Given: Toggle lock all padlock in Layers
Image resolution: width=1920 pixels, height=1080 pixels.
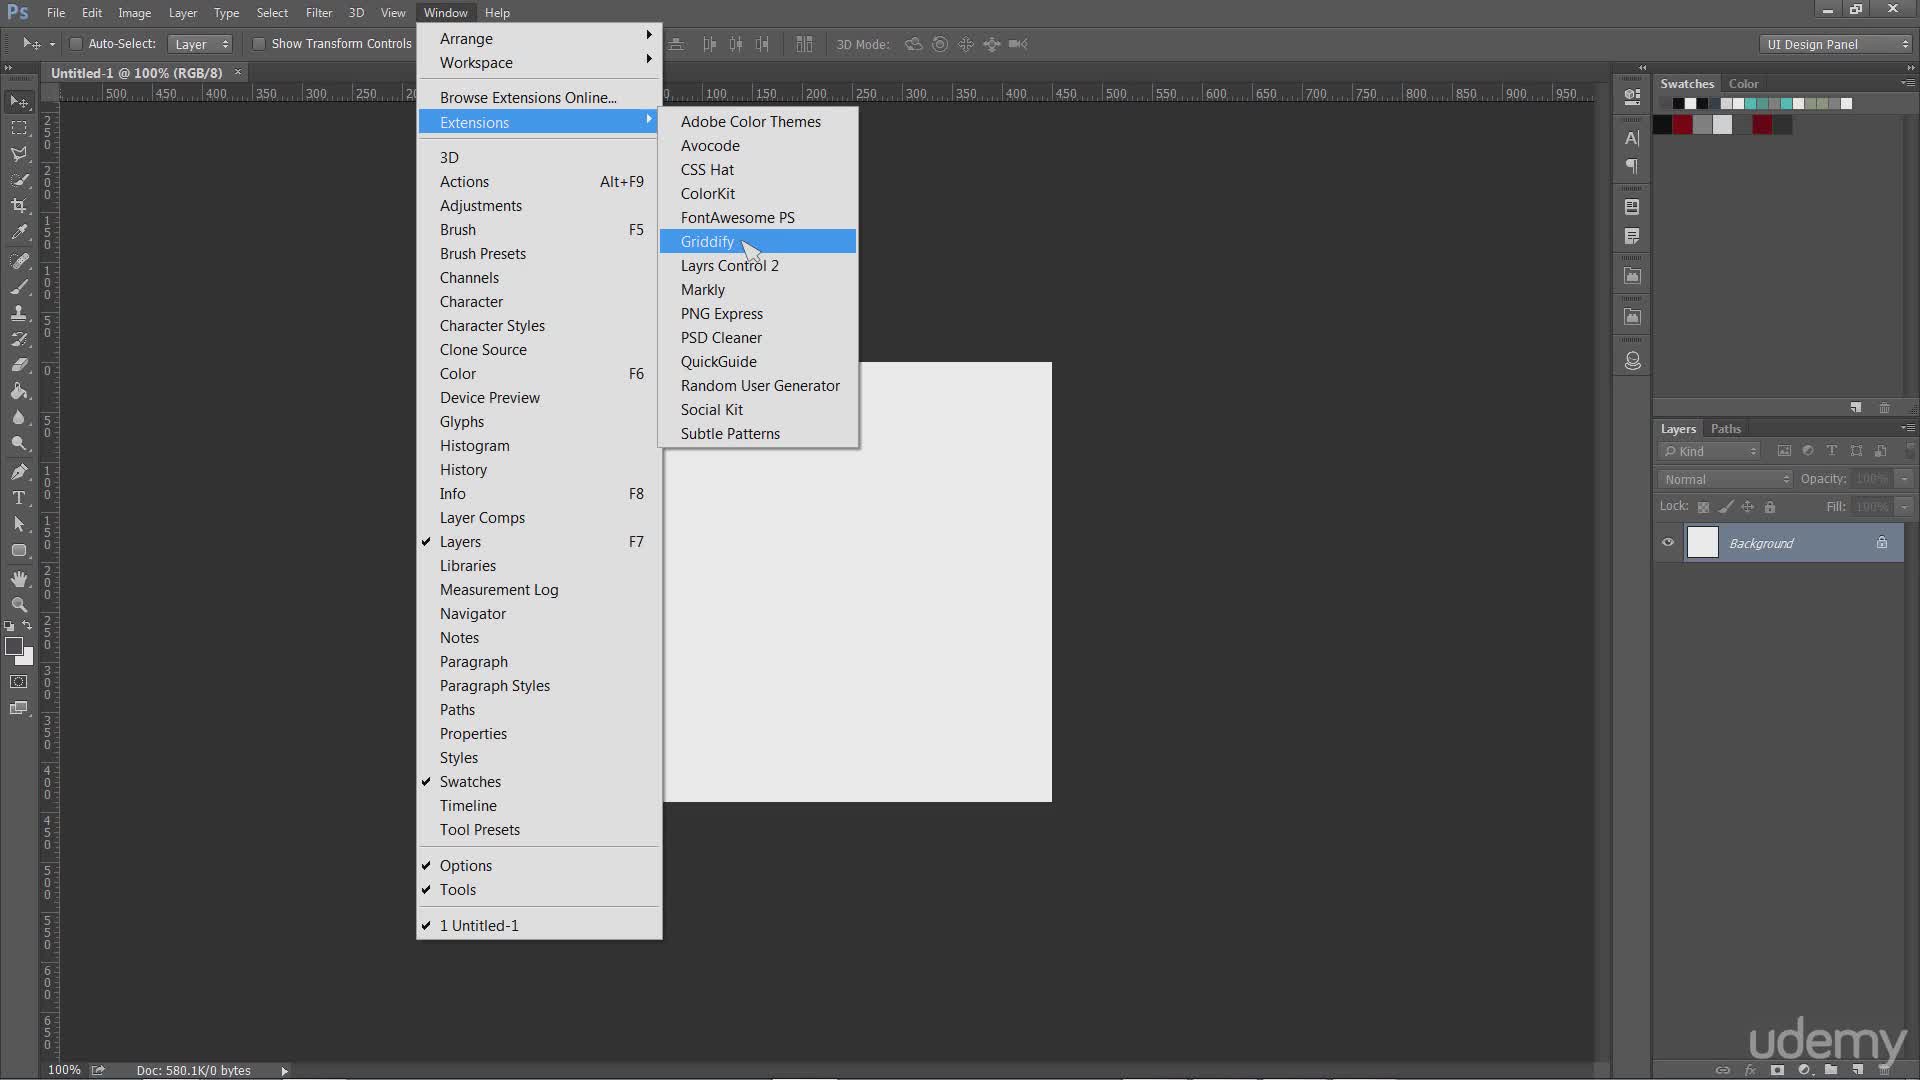Looking at the screenshot, I should 1770,507.
